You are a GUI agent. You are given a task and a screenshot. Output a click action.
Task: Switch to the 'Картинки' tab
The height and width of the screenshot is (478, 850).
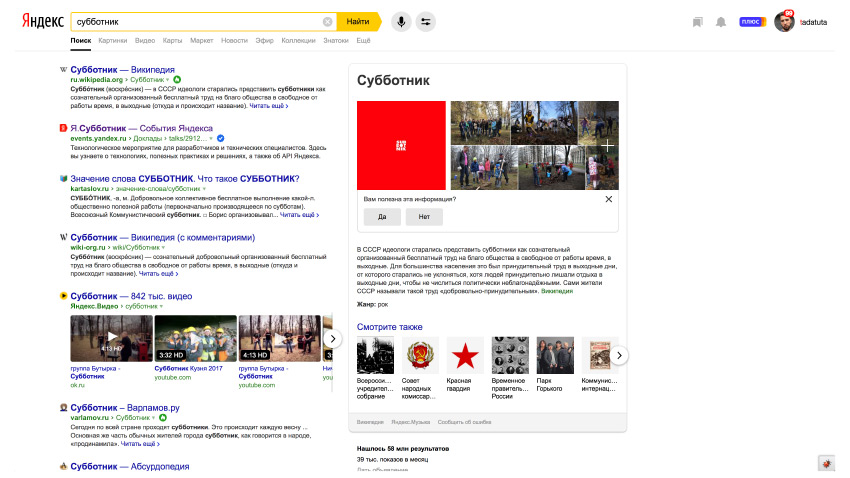tap(113, 41)
